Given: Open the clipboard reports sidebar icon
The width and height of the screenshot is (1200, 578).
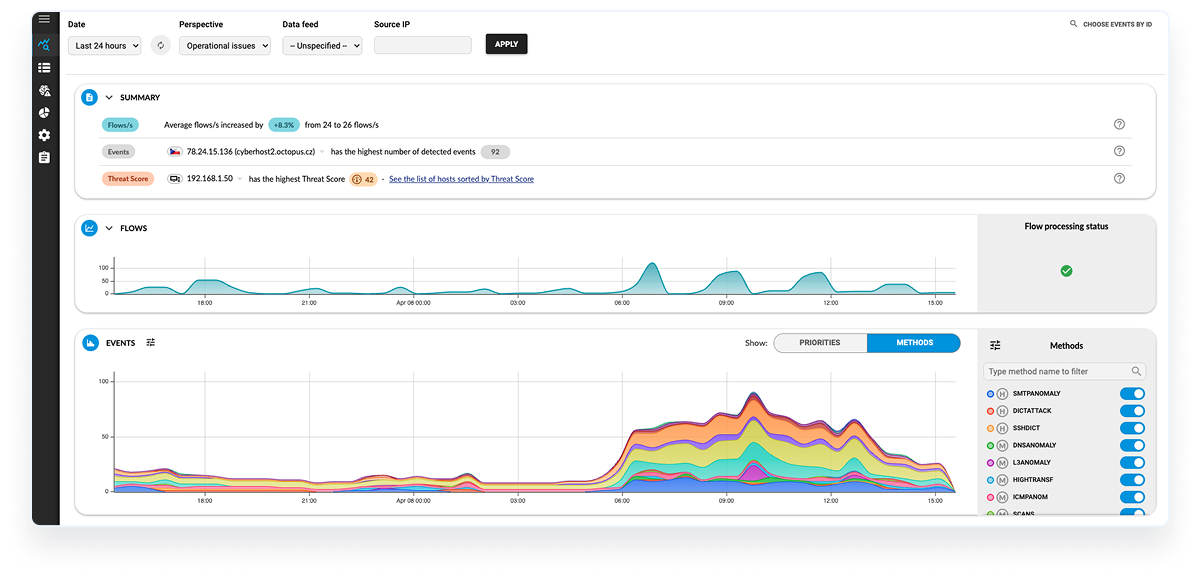Looking at the screenshot, I should tap(44, 158).
